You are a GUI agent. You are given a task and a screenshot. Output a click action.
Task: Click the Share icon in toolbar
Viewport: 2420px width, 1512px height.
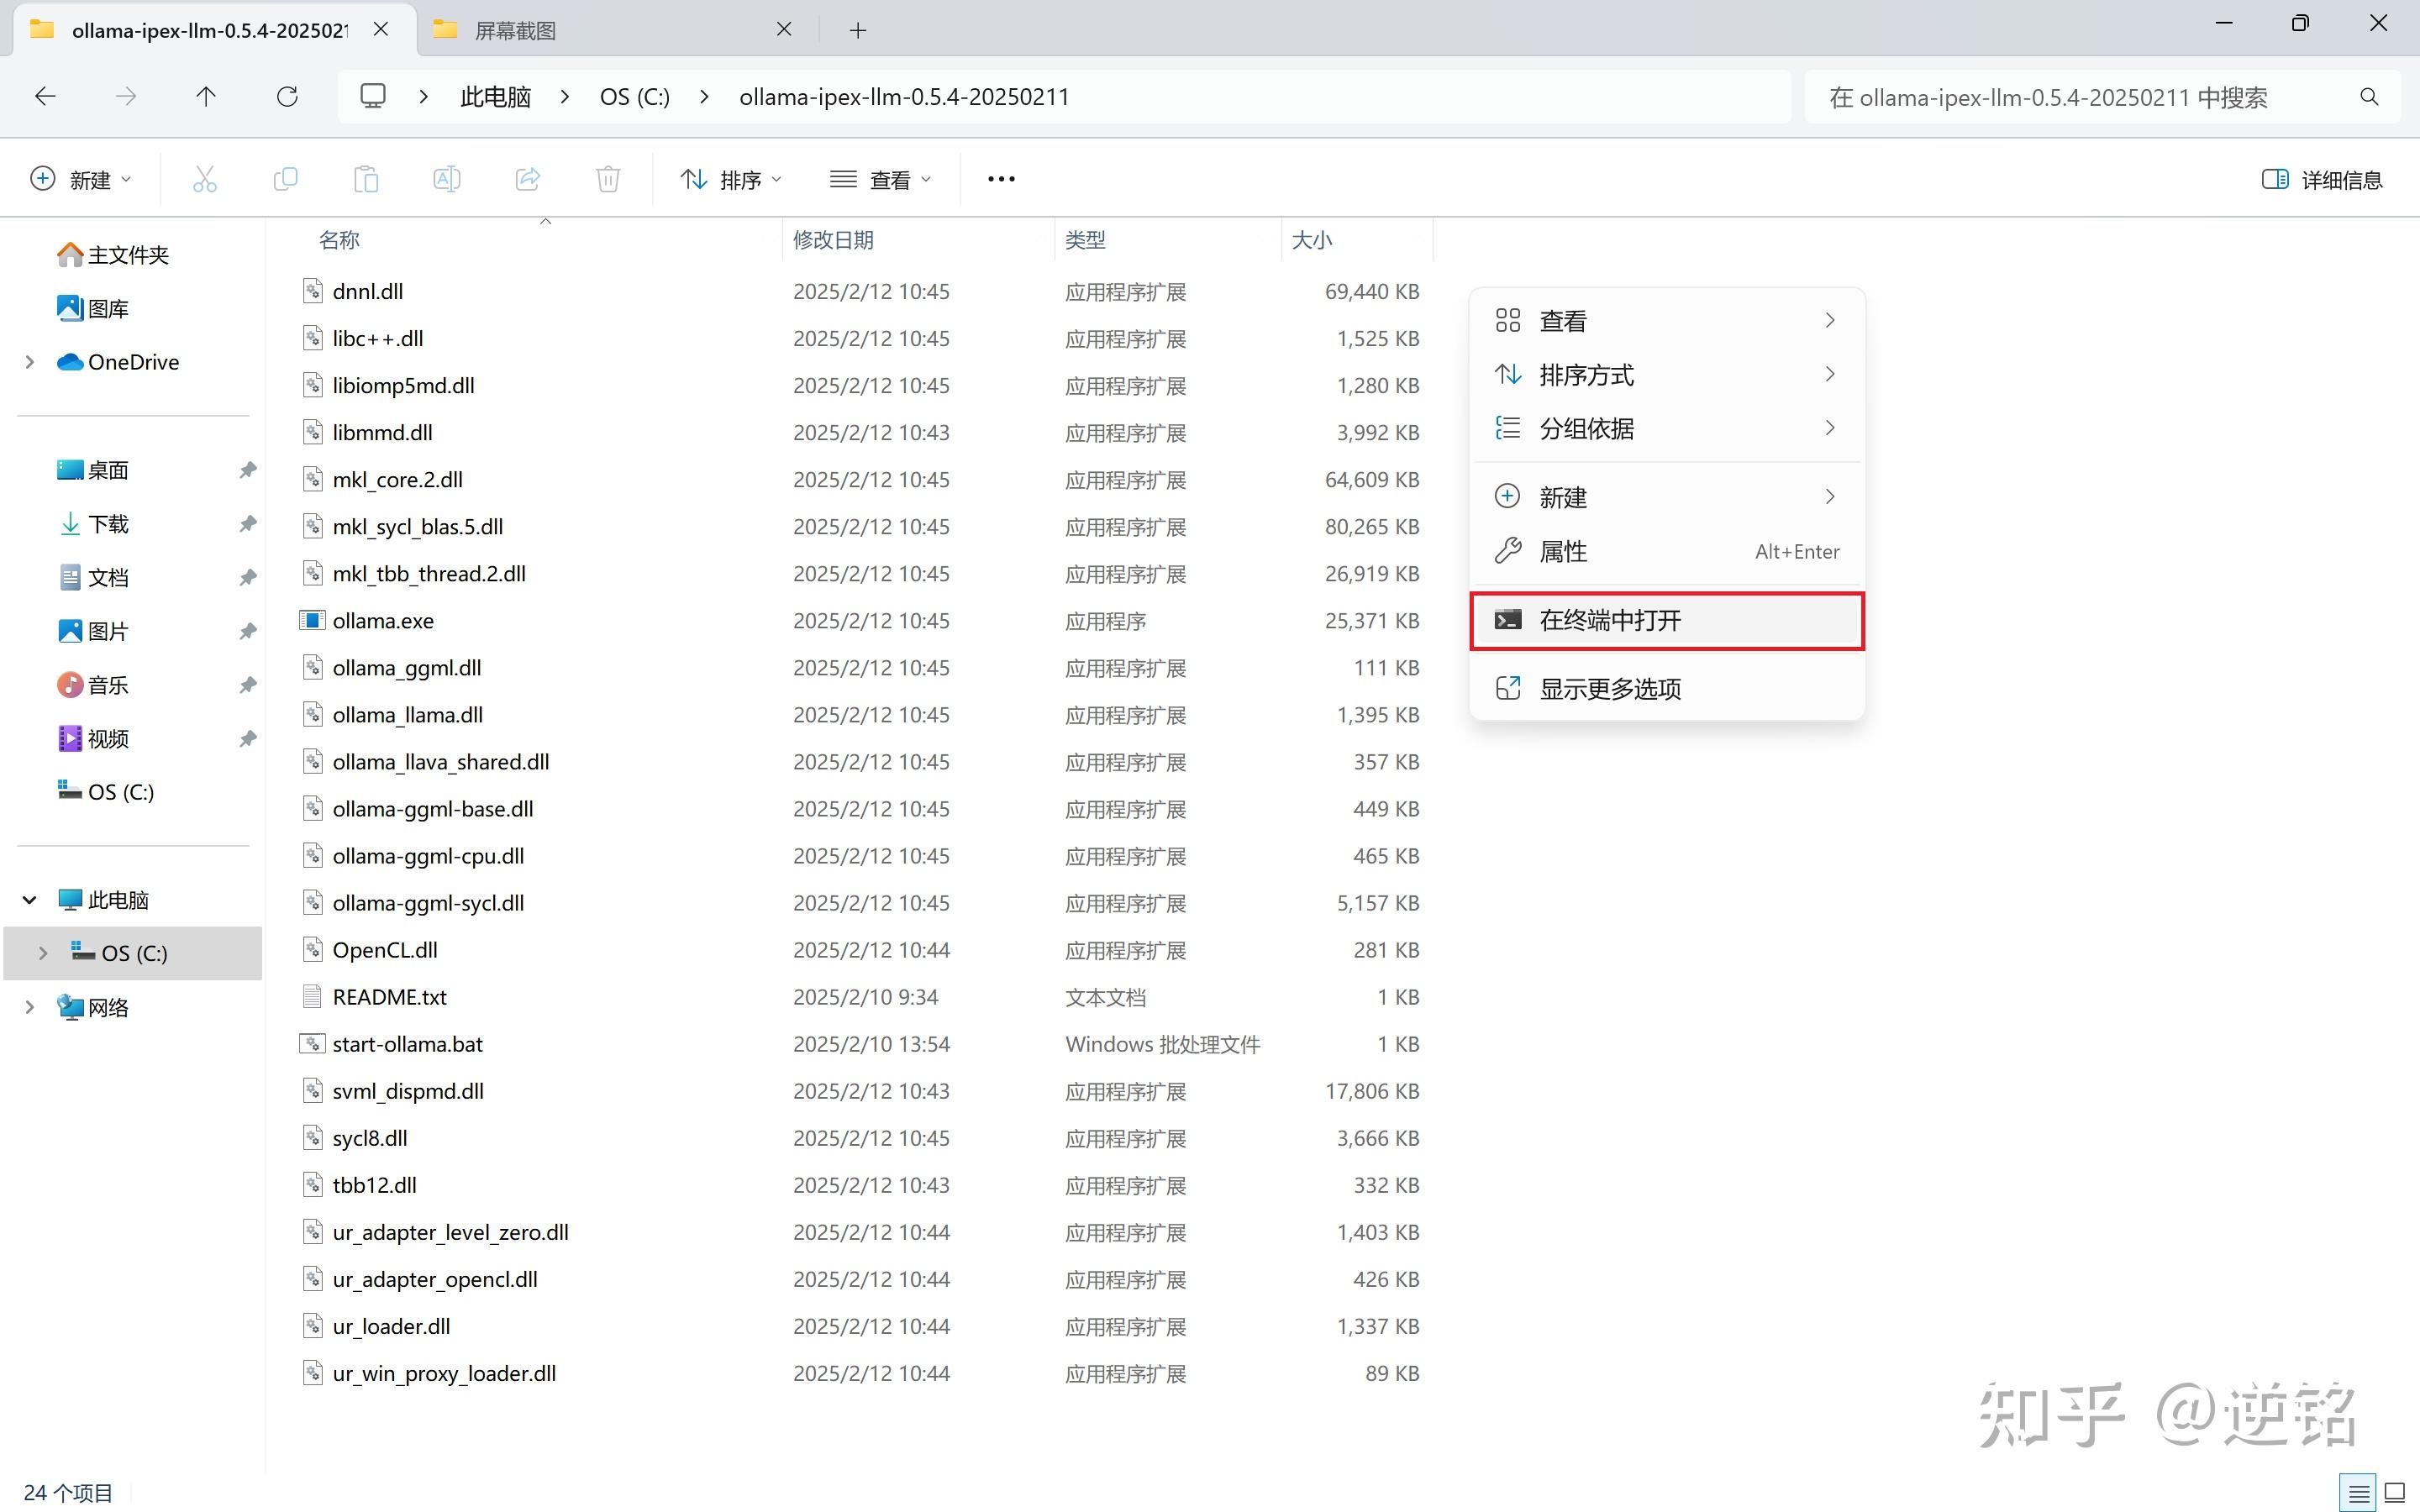[527, 179]
